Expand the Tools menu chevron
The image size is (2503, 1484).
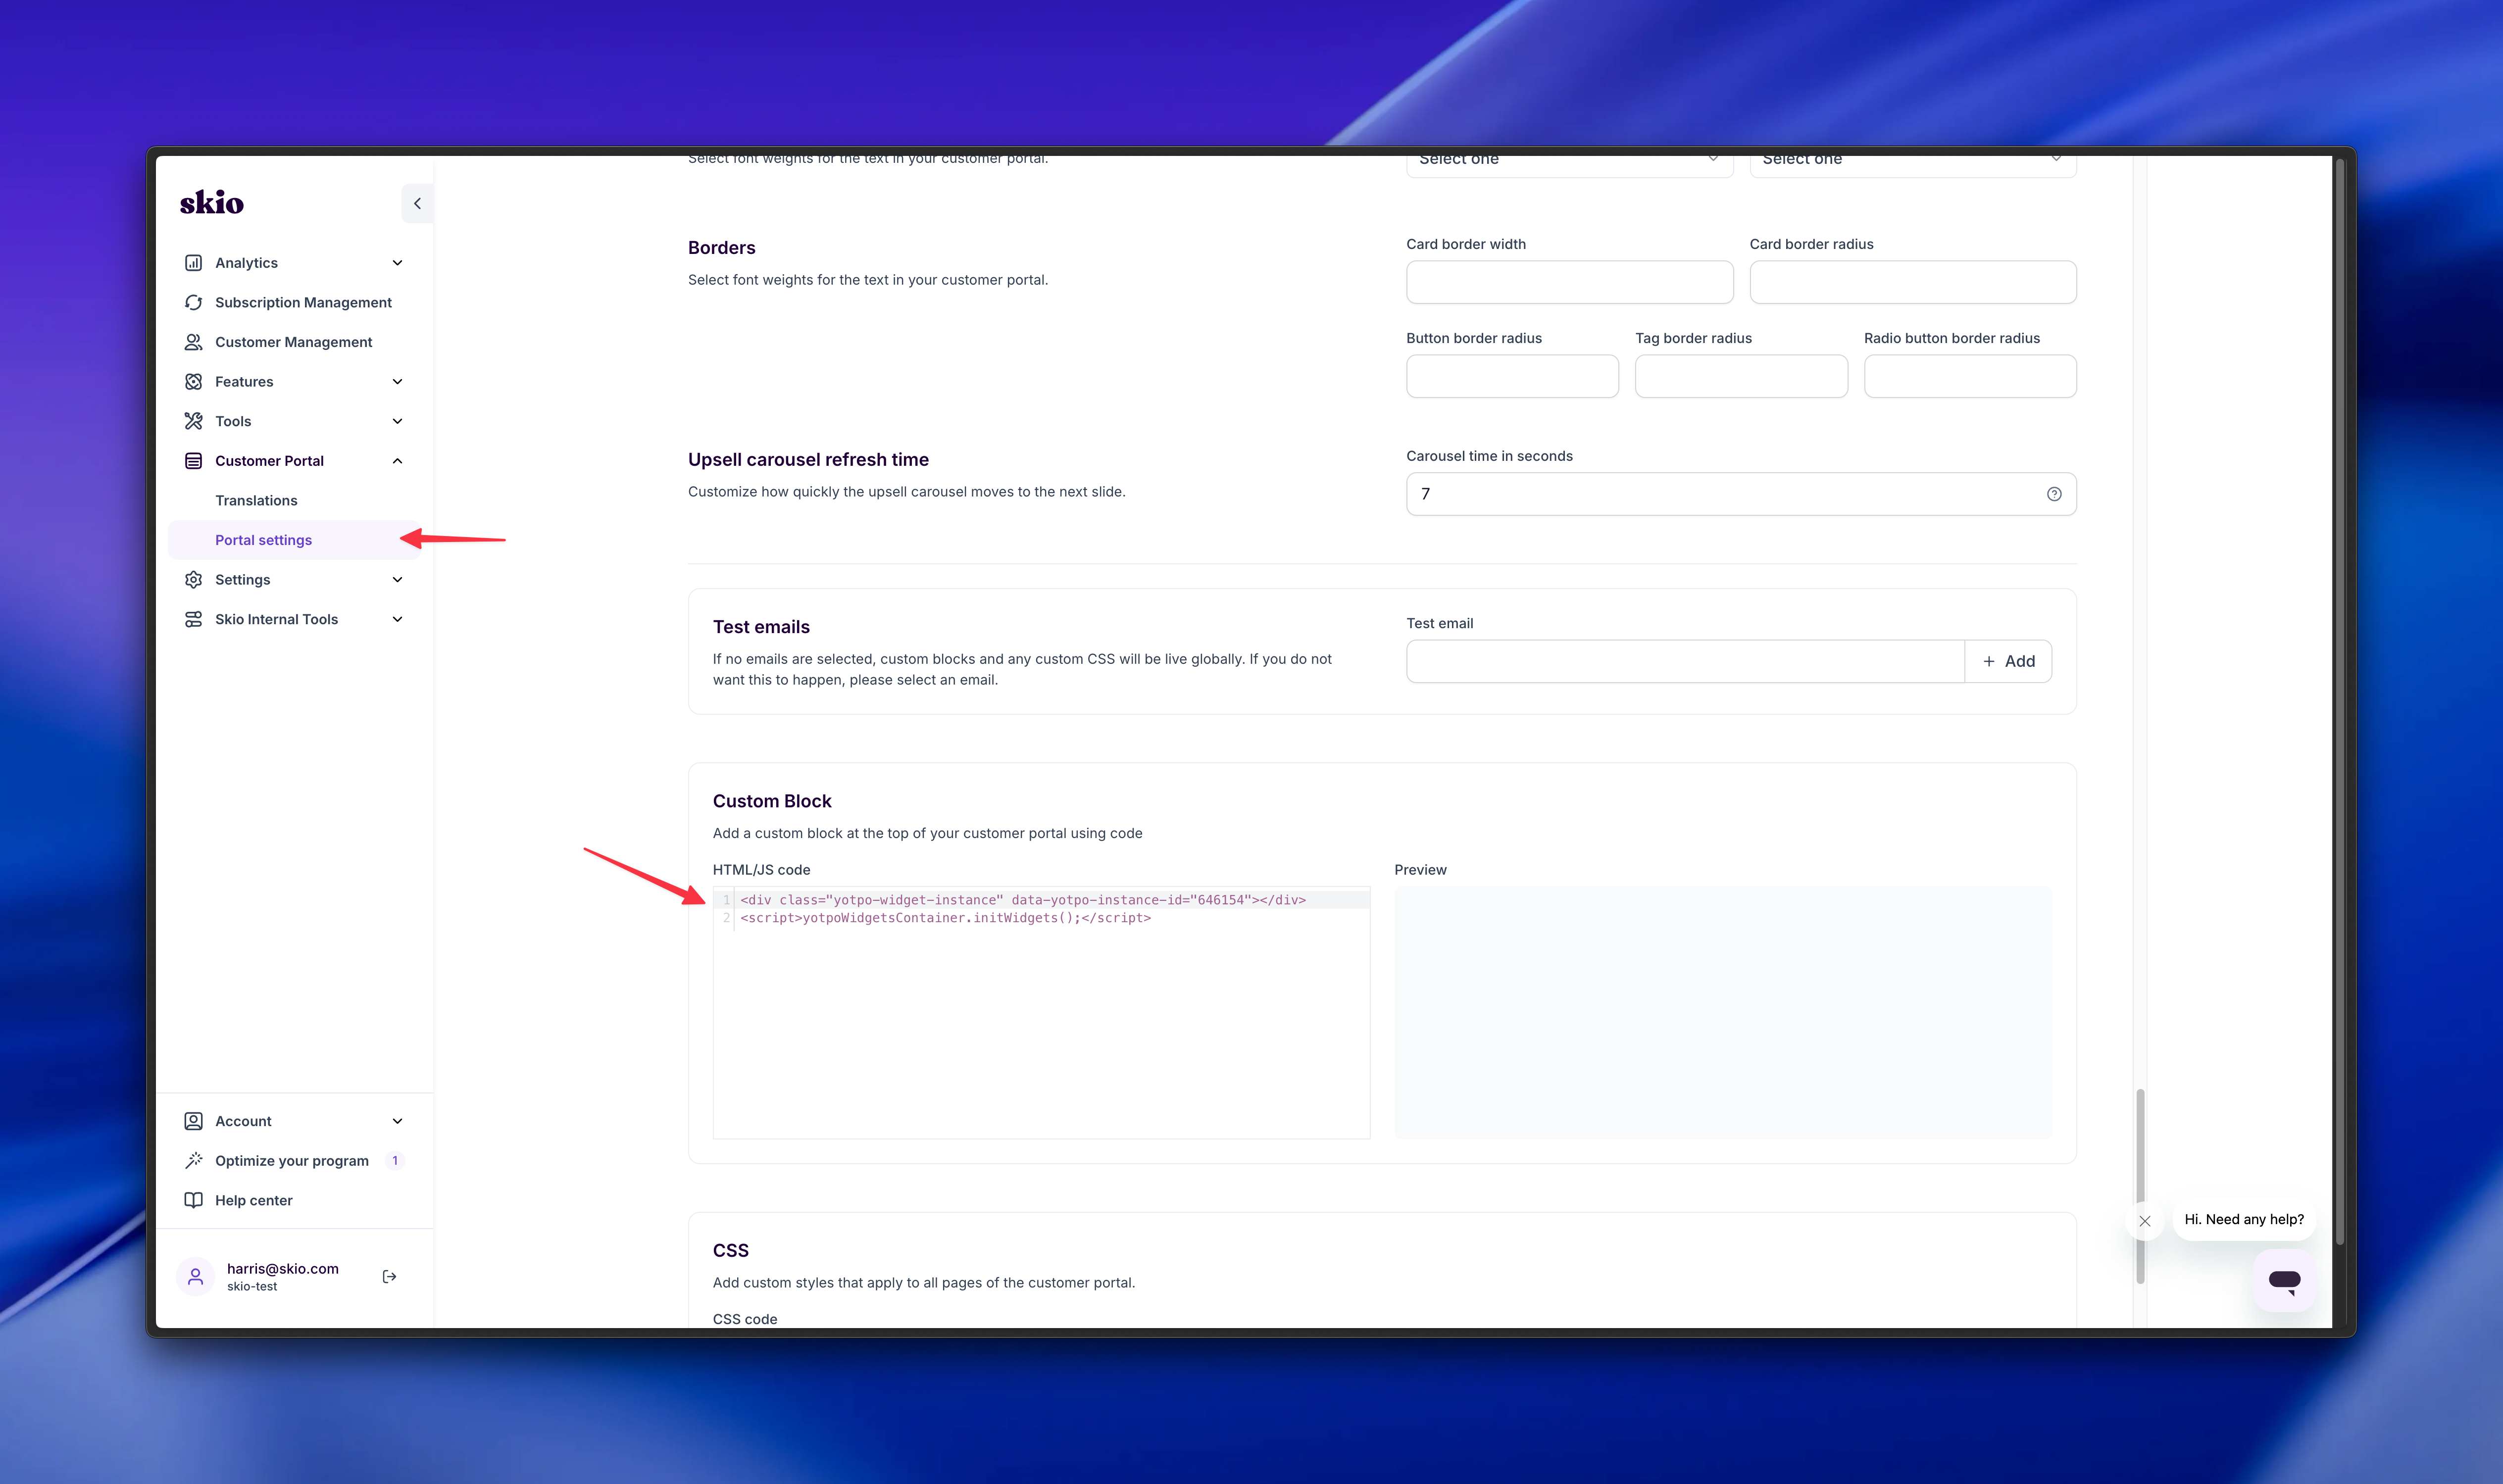tap(397, 421)
